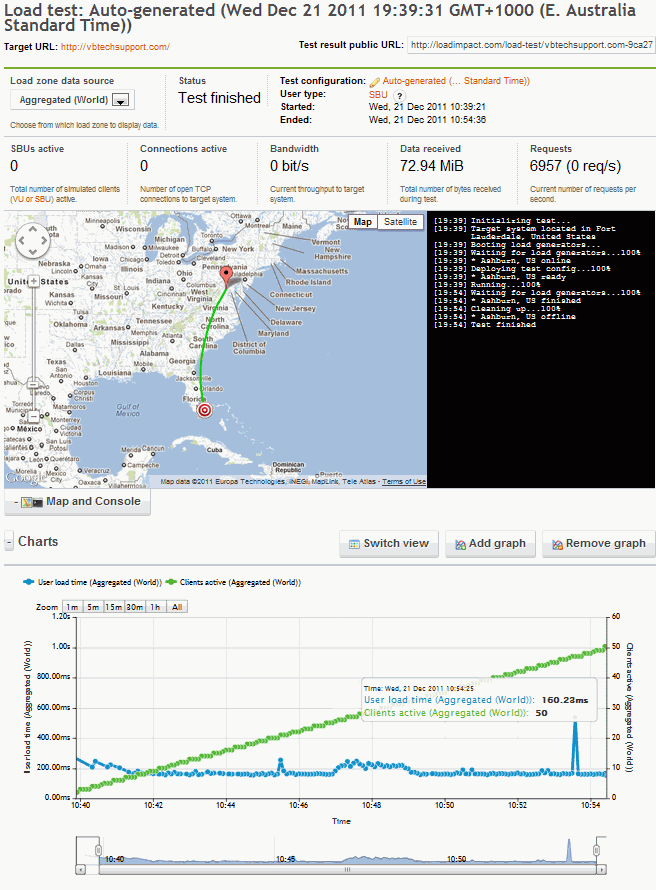656x890 pixels.
Task: Click the red target marker in Florida
Action: pyautogui.click(x=205, y=409)
